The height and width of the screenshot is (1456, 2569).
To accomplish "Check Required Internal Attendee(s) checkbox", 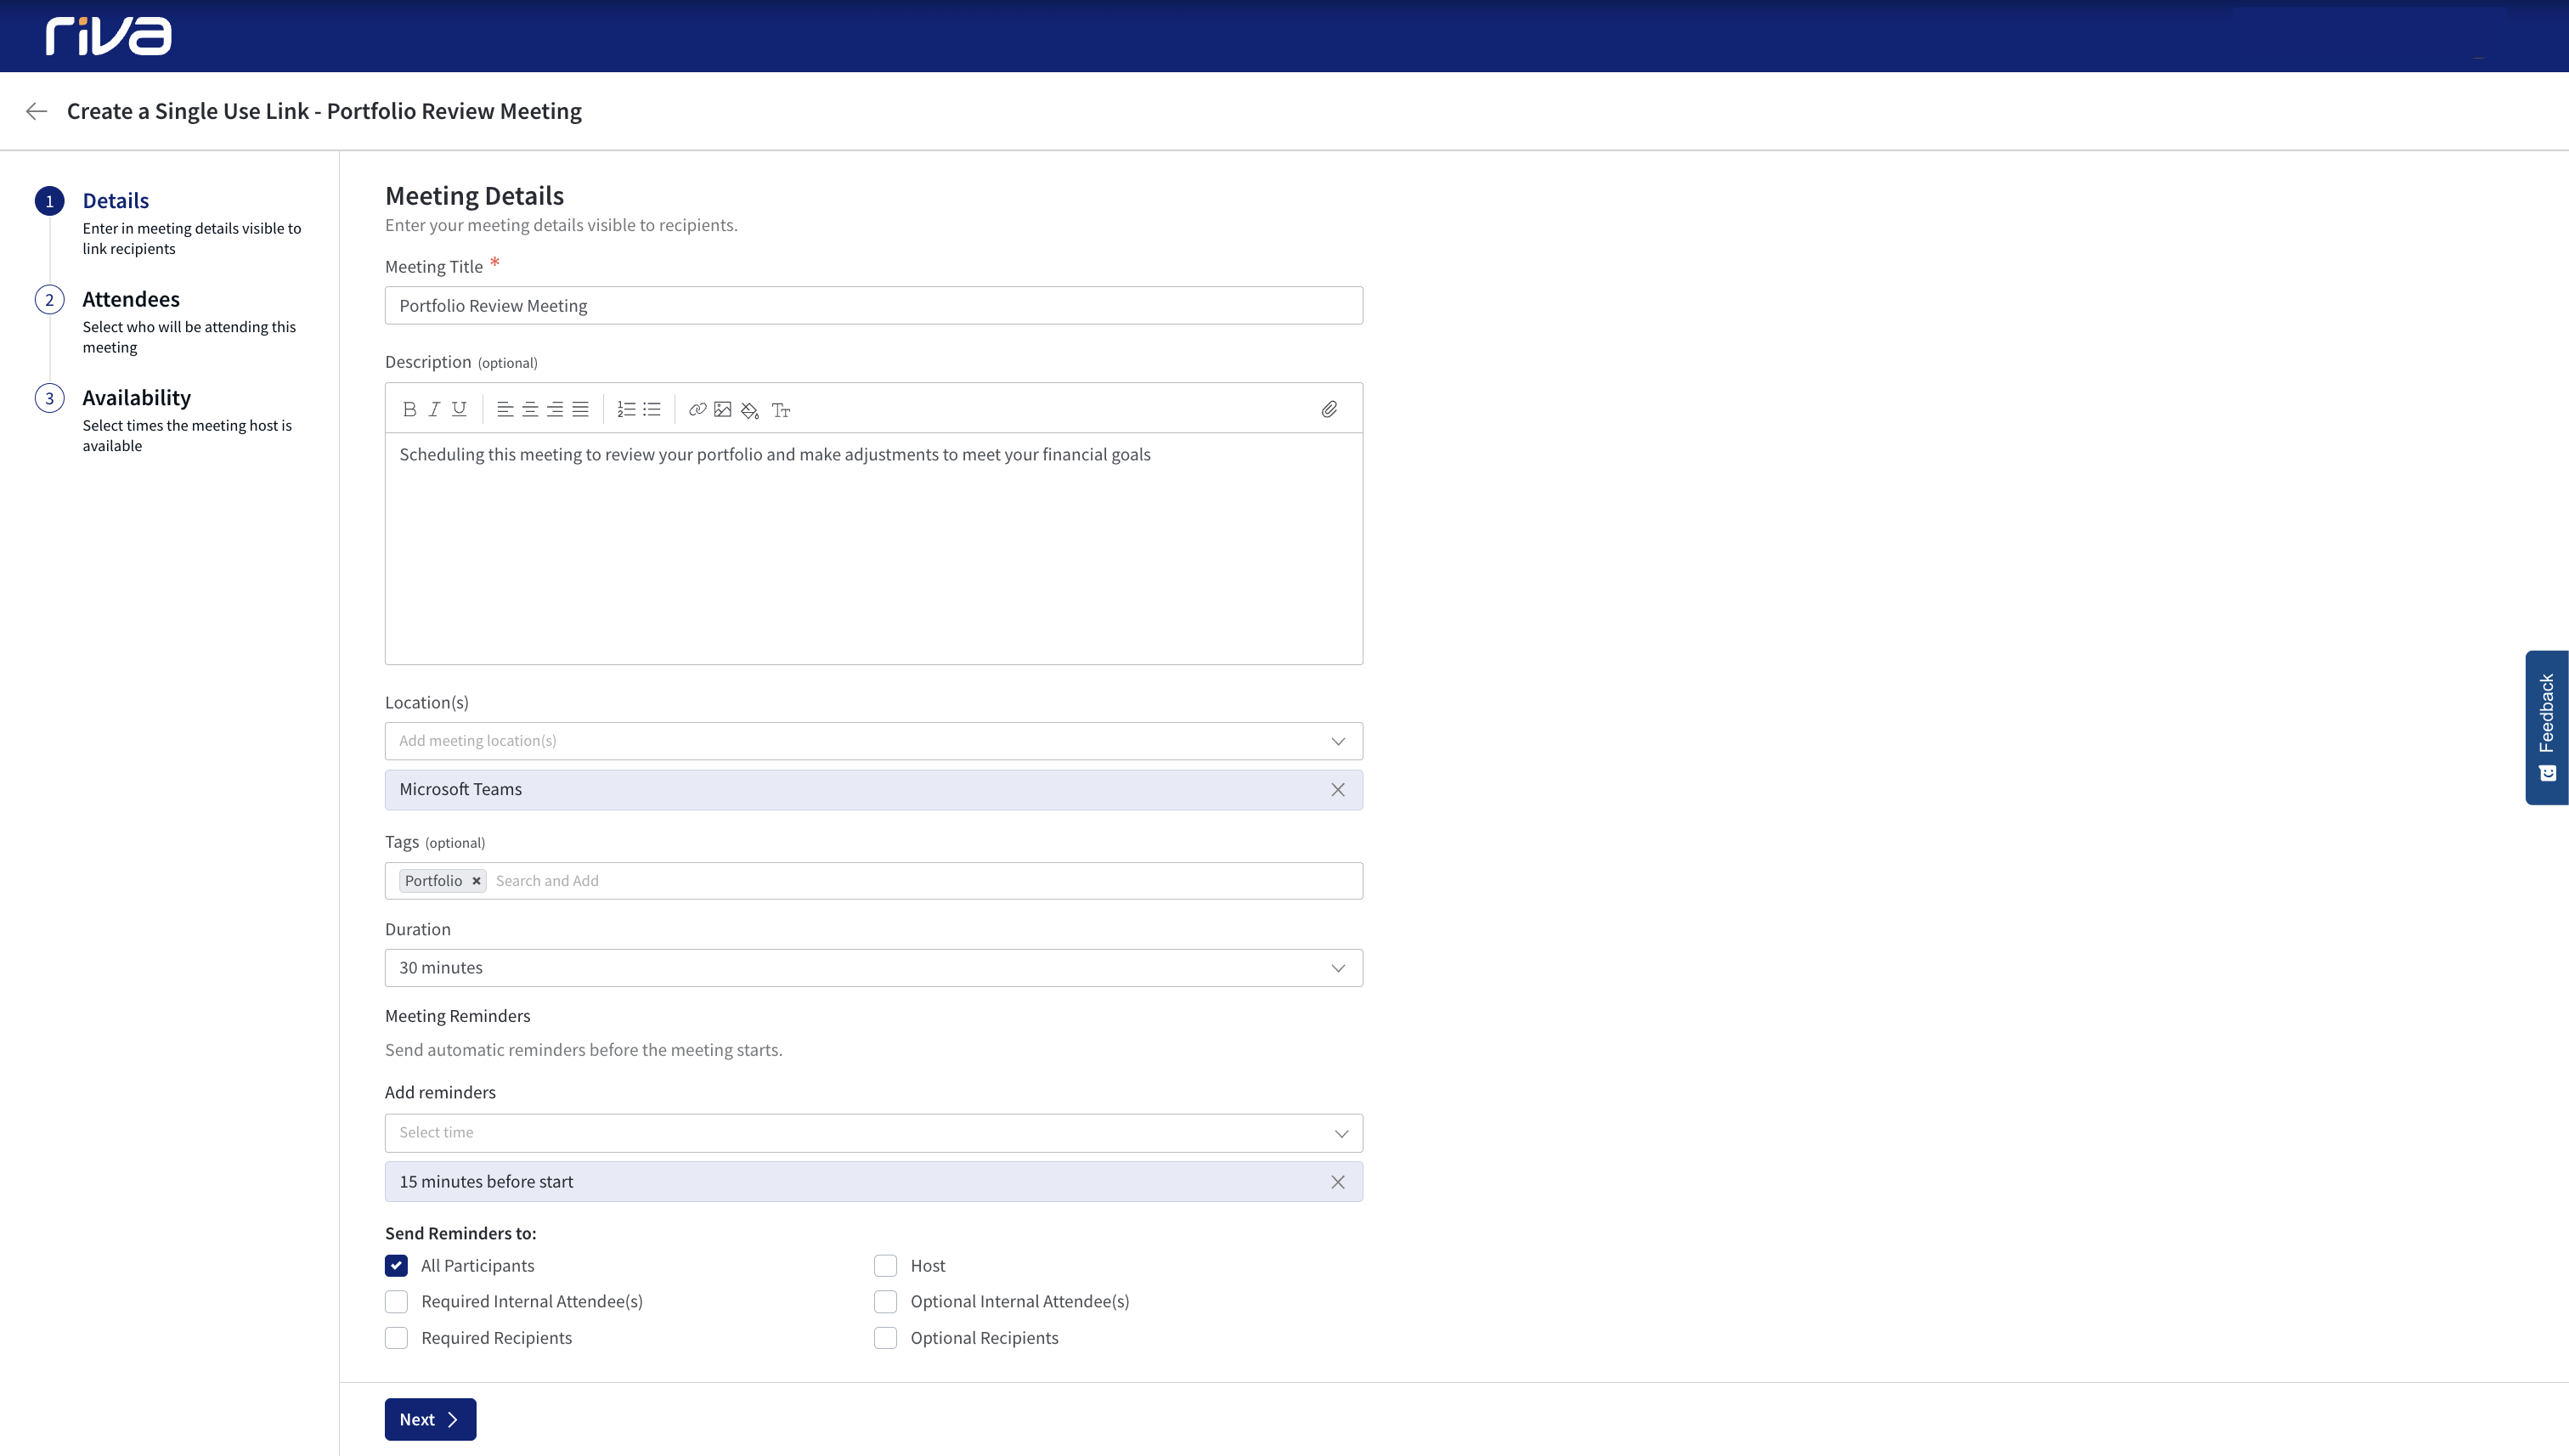I will (396, 1301).
